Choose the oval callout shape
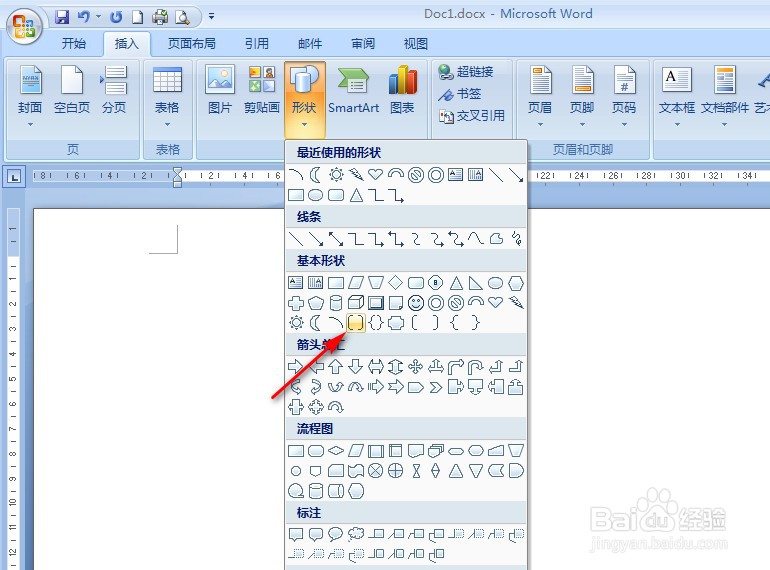This screenshot has height=570, width=770. (336, 534)
